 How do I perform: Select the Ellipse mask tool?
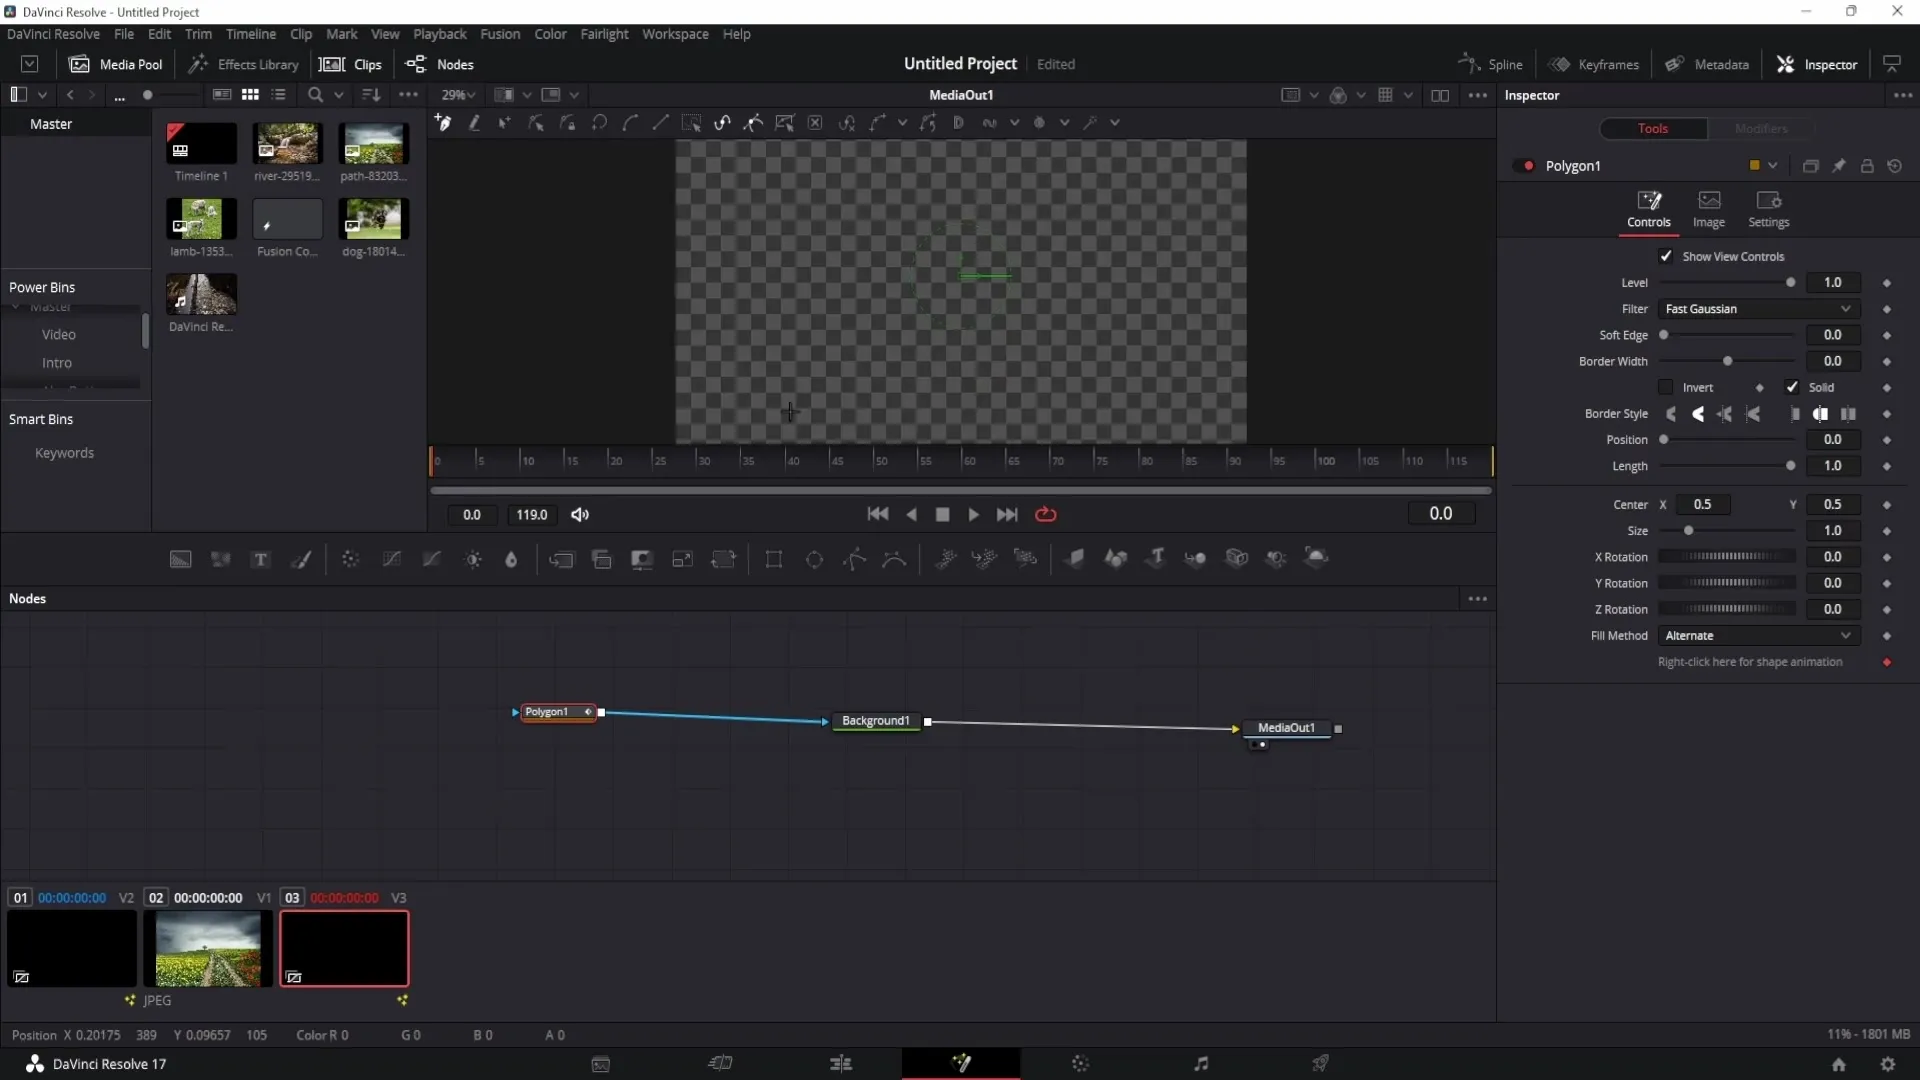point(814,559)
